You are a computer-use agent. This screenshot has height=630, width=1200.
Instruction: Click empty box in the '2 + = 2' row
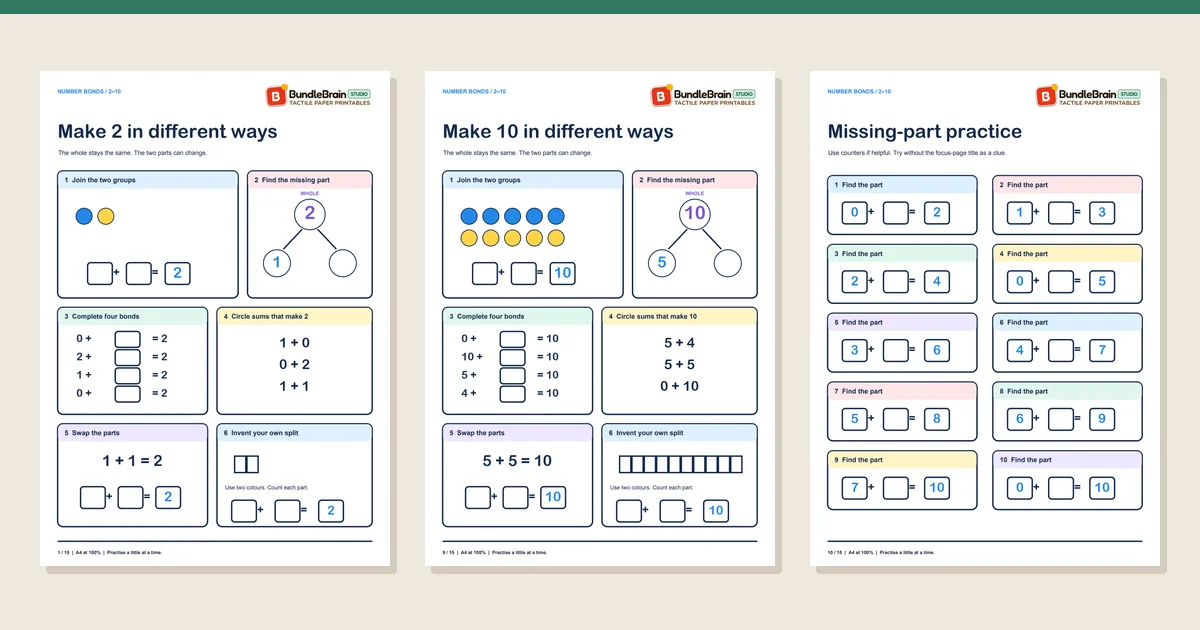[127, 357]
